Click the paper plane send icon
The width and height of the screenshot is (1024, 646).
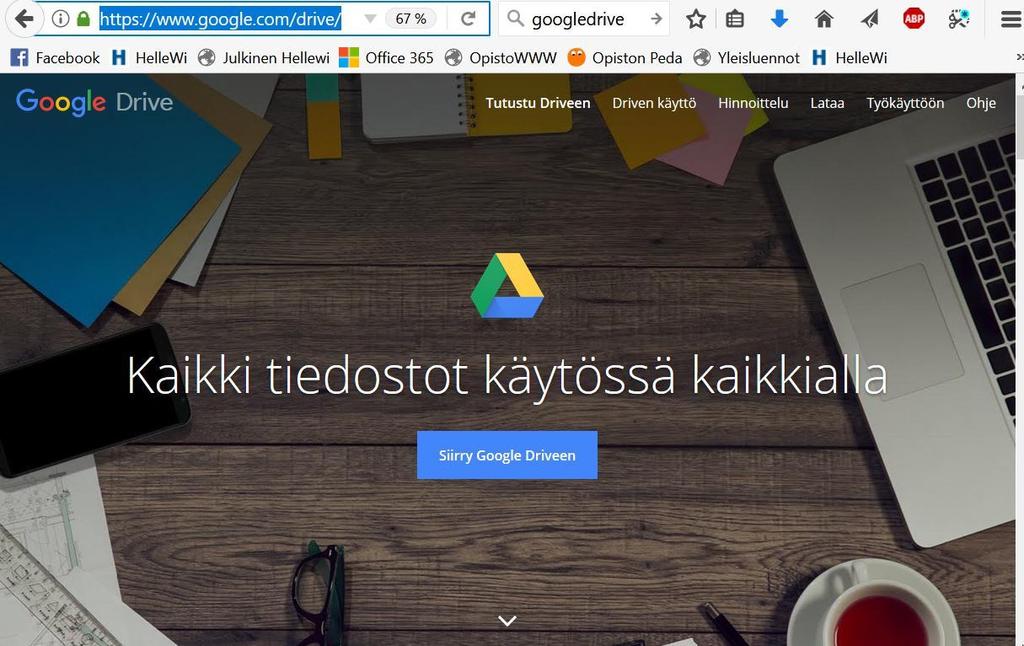(x=869, y=20)
